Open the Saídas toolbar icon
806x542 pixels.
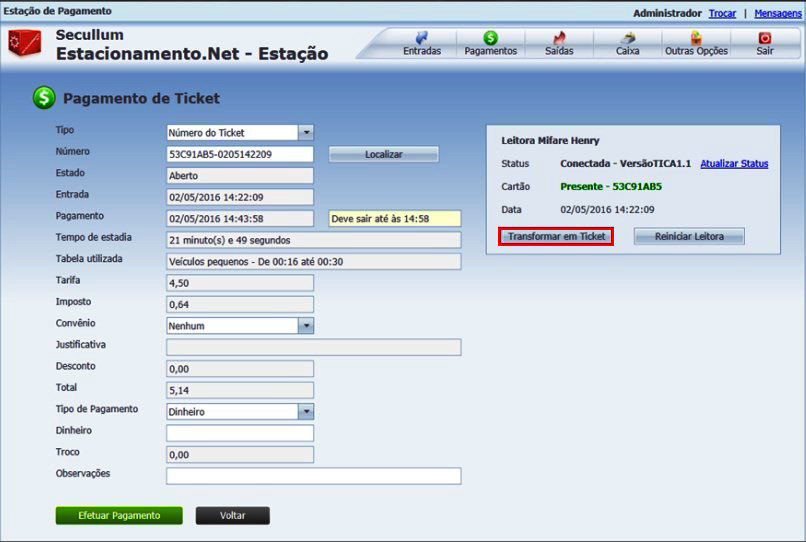point(559,38)
